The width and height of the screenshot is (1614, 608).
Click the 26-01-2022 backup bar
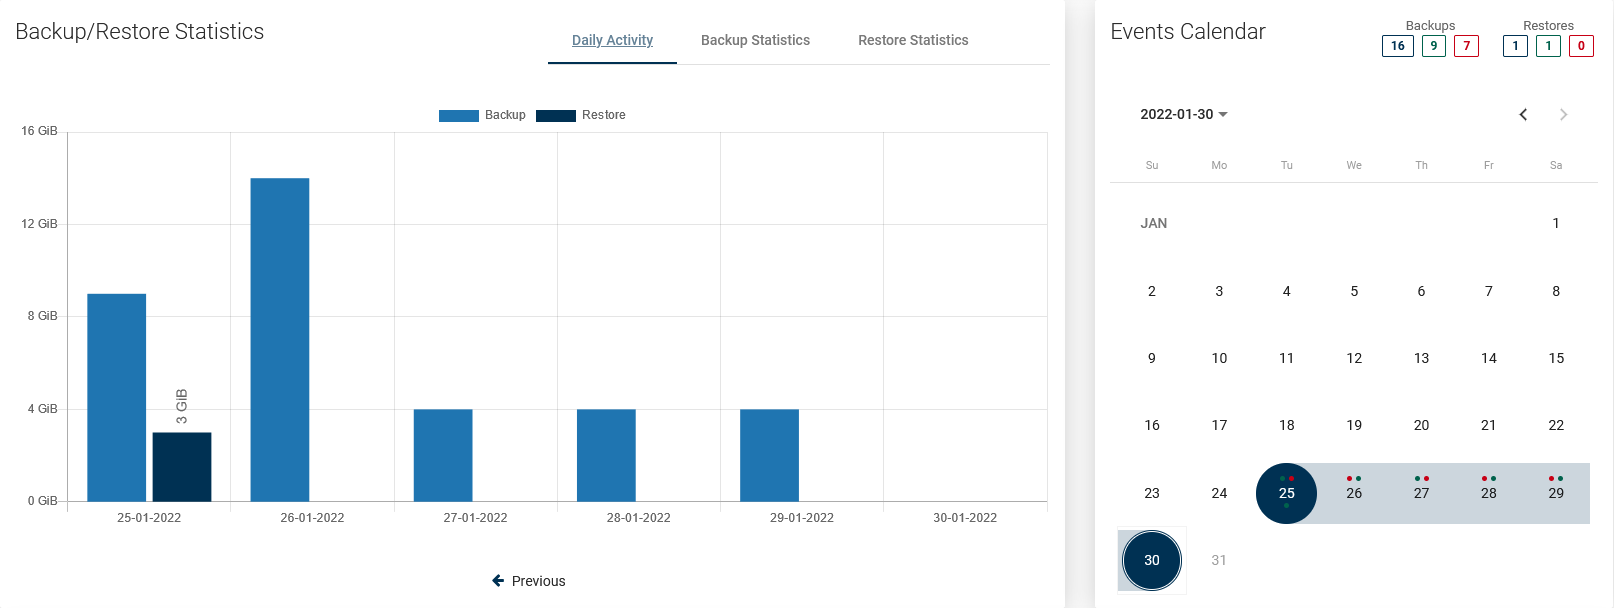click(280, 340)
